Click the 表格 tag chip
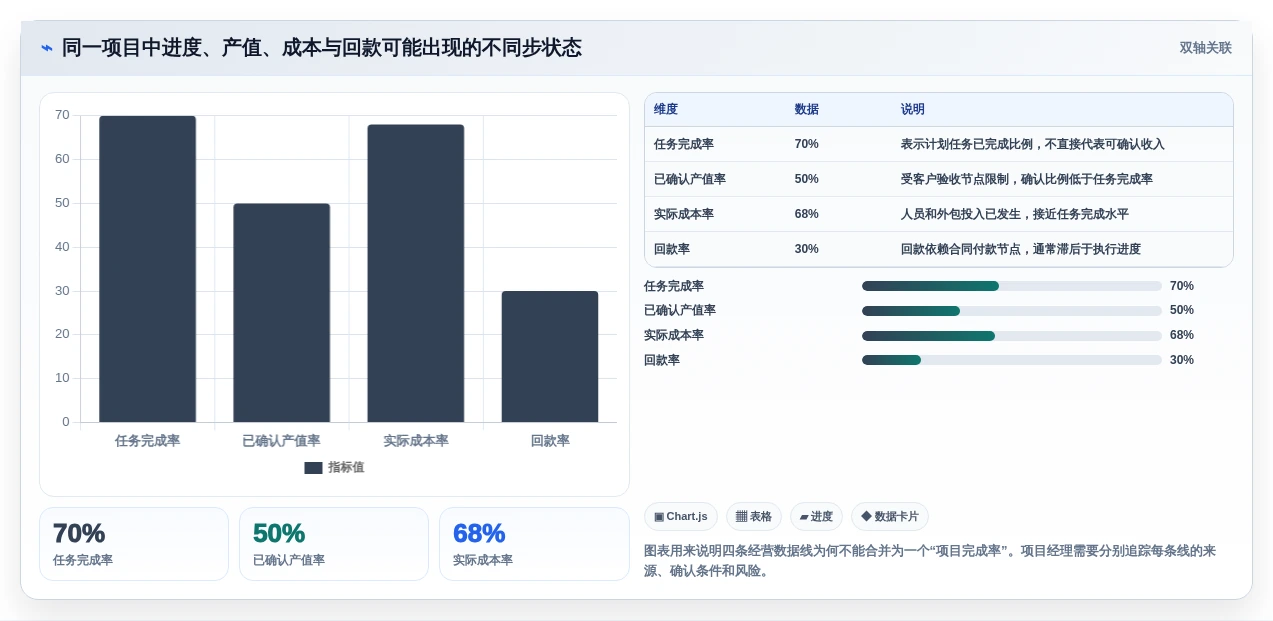The image size is (1273, 621). (x=754, y=517)
